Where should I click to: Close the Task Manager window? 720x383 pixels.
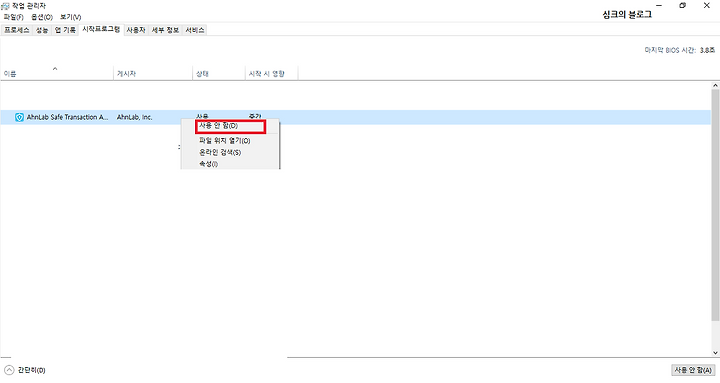pyautogui.click(x=707, y=6)
